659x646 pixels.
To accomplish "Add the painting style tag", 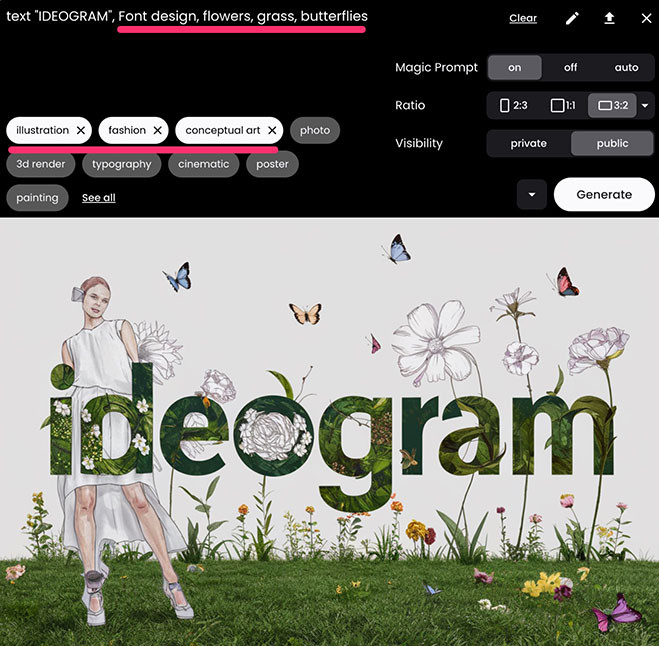I will [x=37, y=198].
